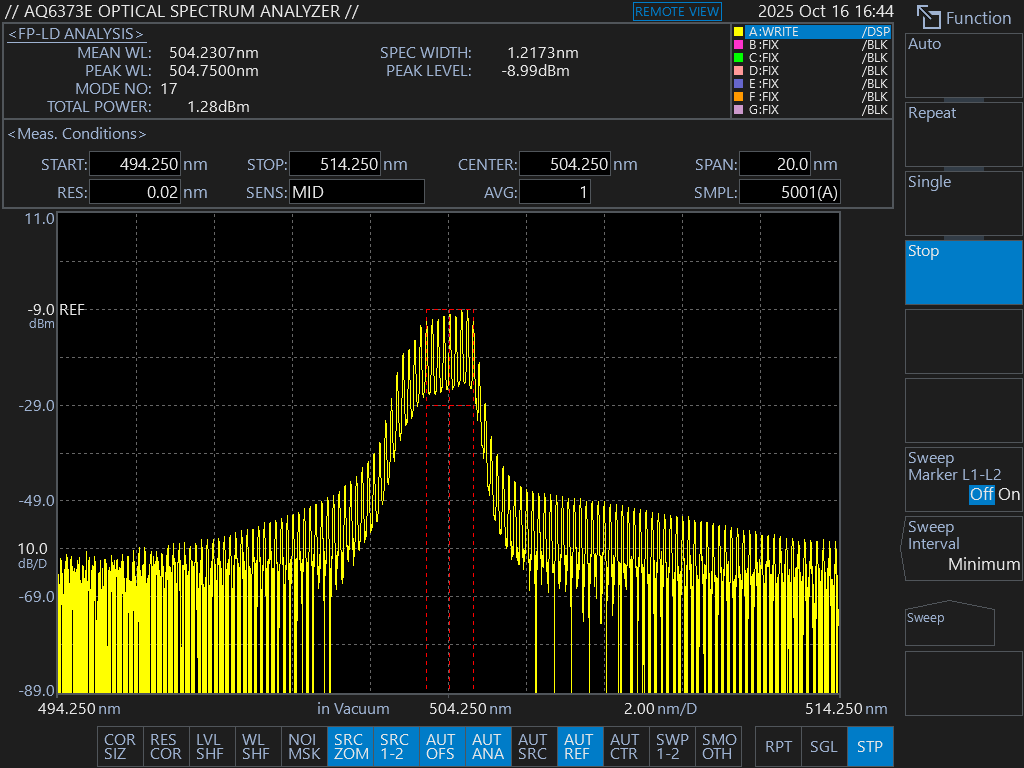Expand the Sweep submenu key
This screenshot has width=1024, height=768.
[x=950, y=624]
